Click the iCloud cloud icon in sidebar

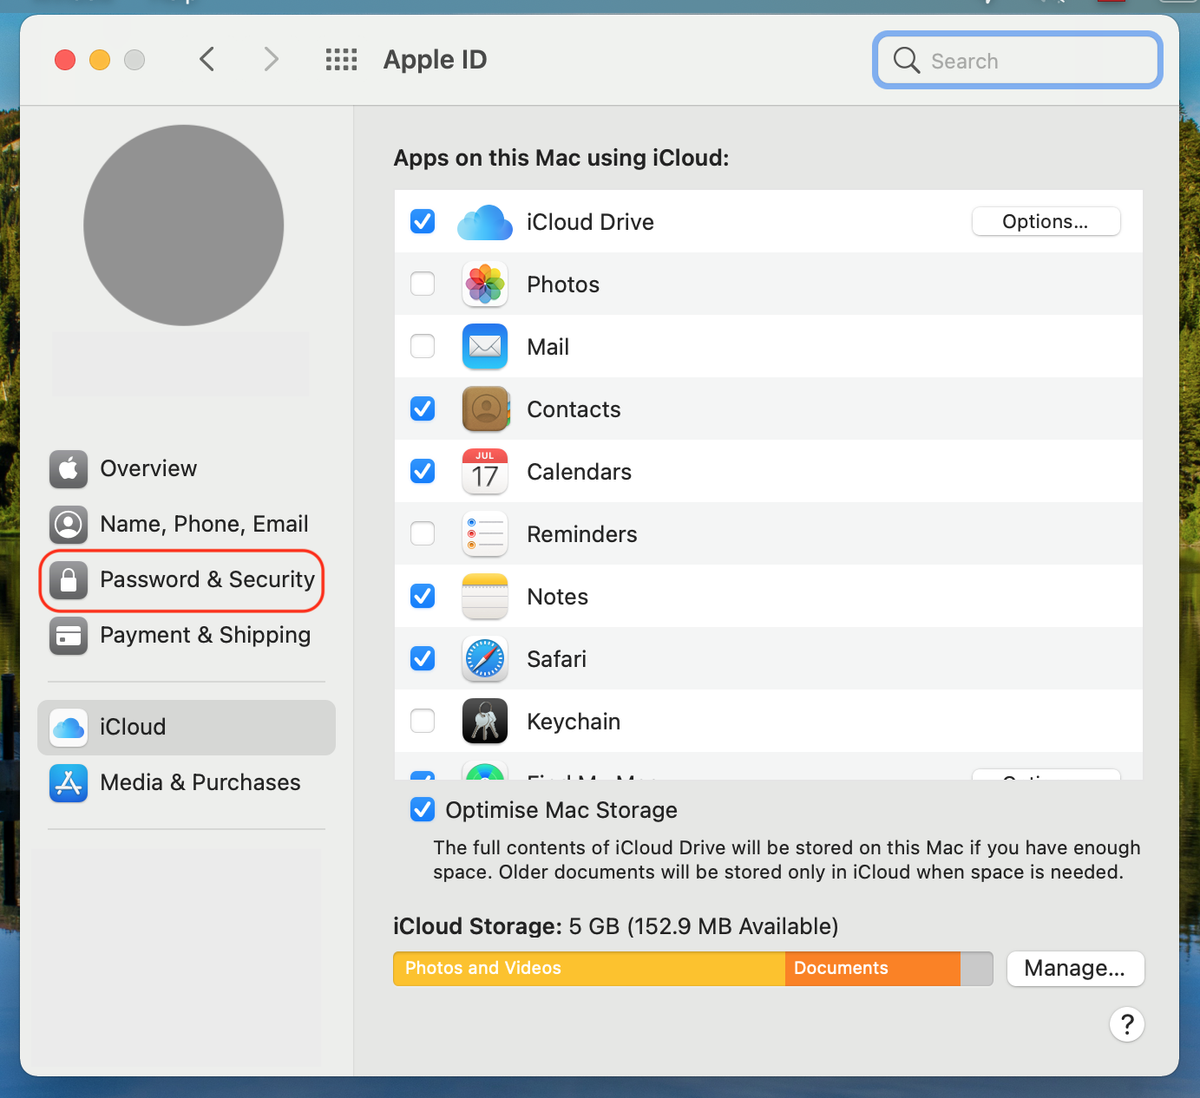click(x=68, y=727)
